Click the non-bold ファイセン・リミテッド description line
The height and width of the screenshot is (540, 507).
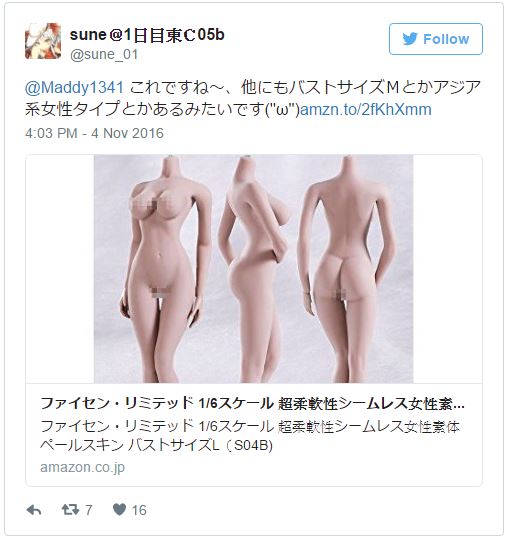(x=250, y=427)
